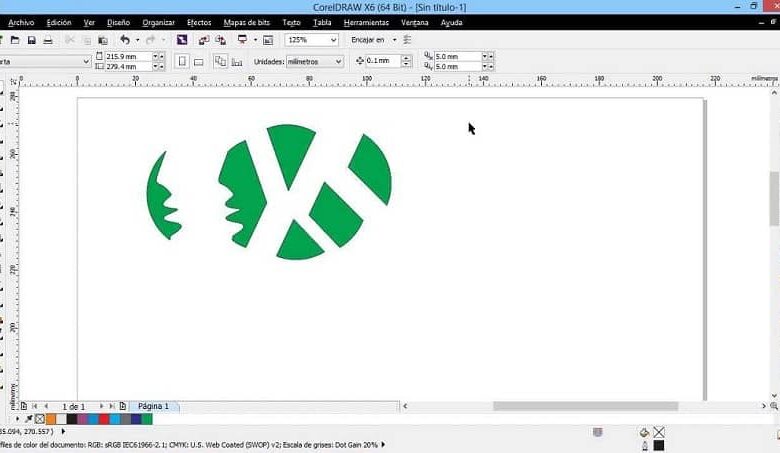
Task: Click the eyedropper icon on document palette
Action: pos(29,419)
